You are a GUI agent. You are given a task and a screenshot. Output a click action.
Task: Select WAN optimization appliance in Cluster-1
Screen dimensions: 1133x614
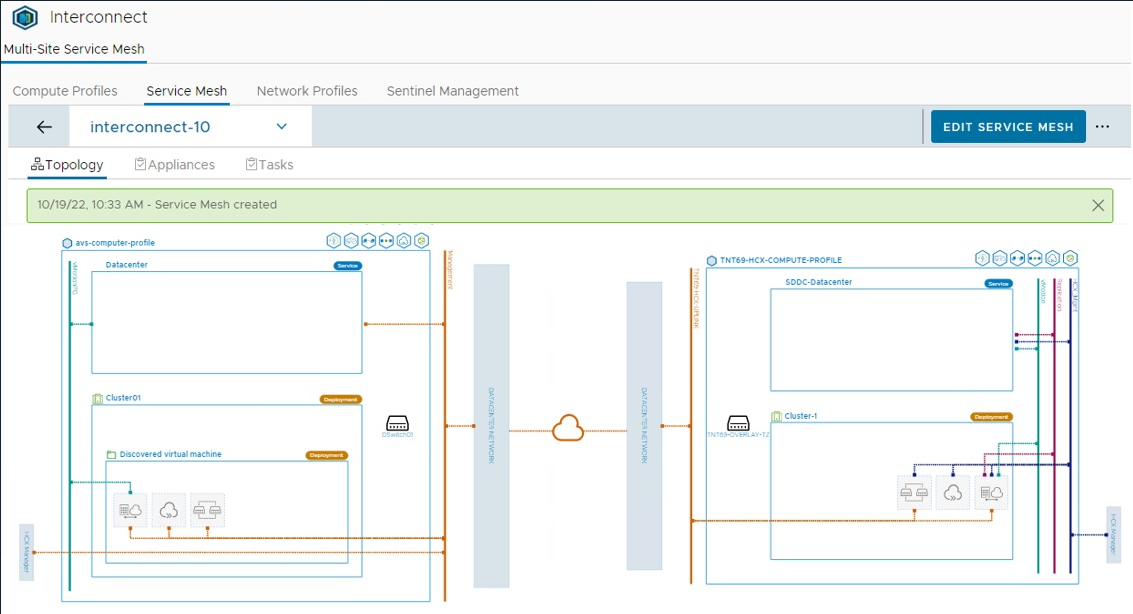tap(952, 493)
